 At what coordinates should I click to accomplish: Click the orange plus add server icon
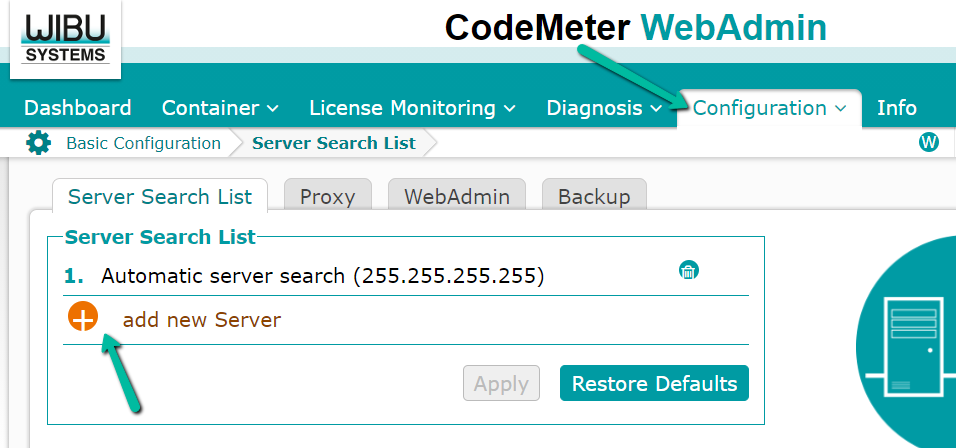[x=83, y=317]
